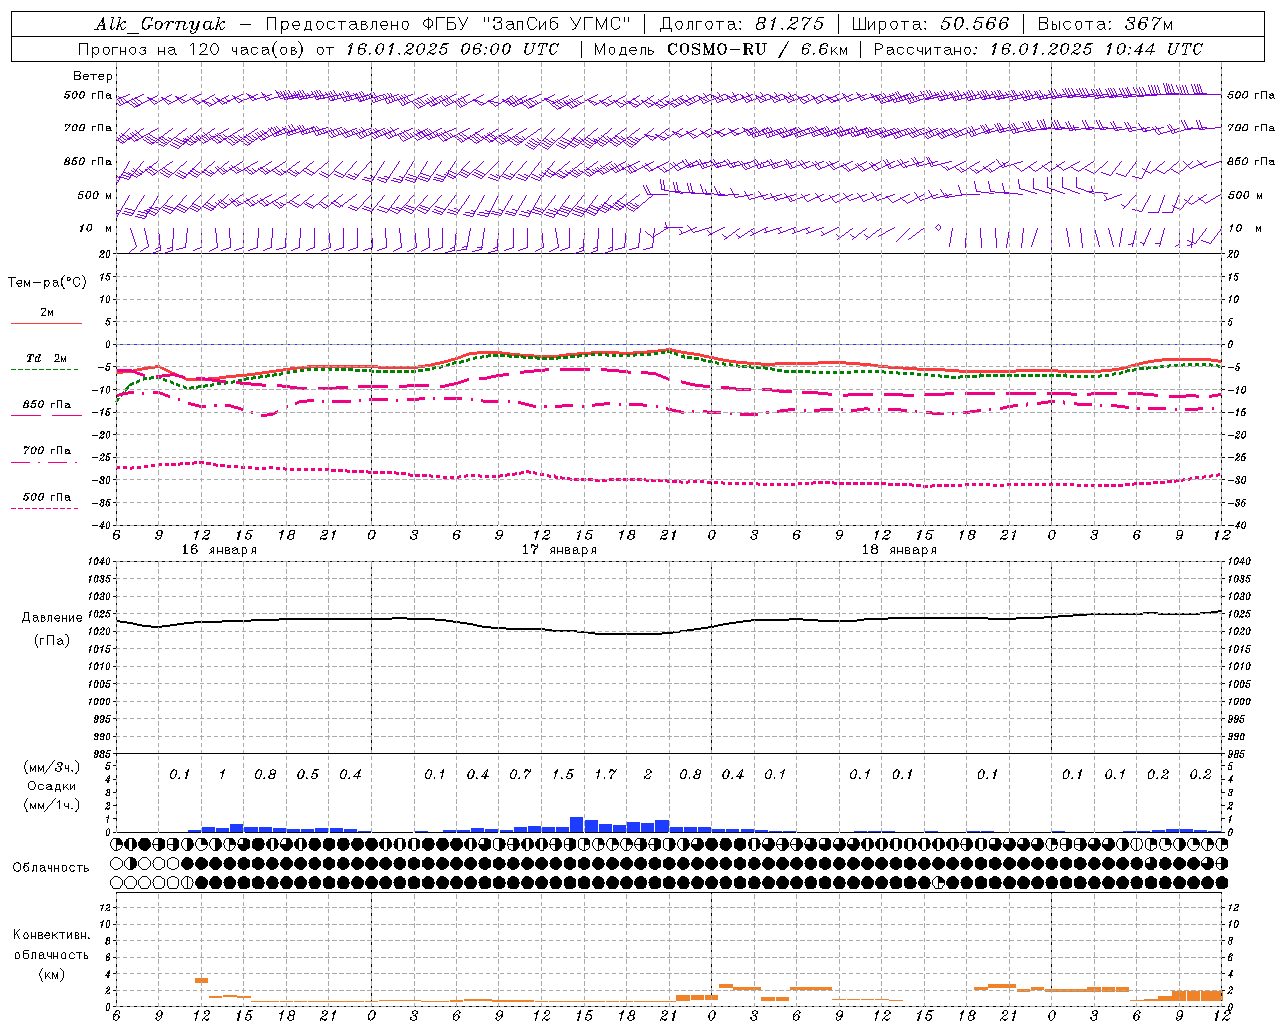1280x1024 pixels.
Task: Click the (мм/1ч.) precipitation unit label
Action: [x=51, y=805]
